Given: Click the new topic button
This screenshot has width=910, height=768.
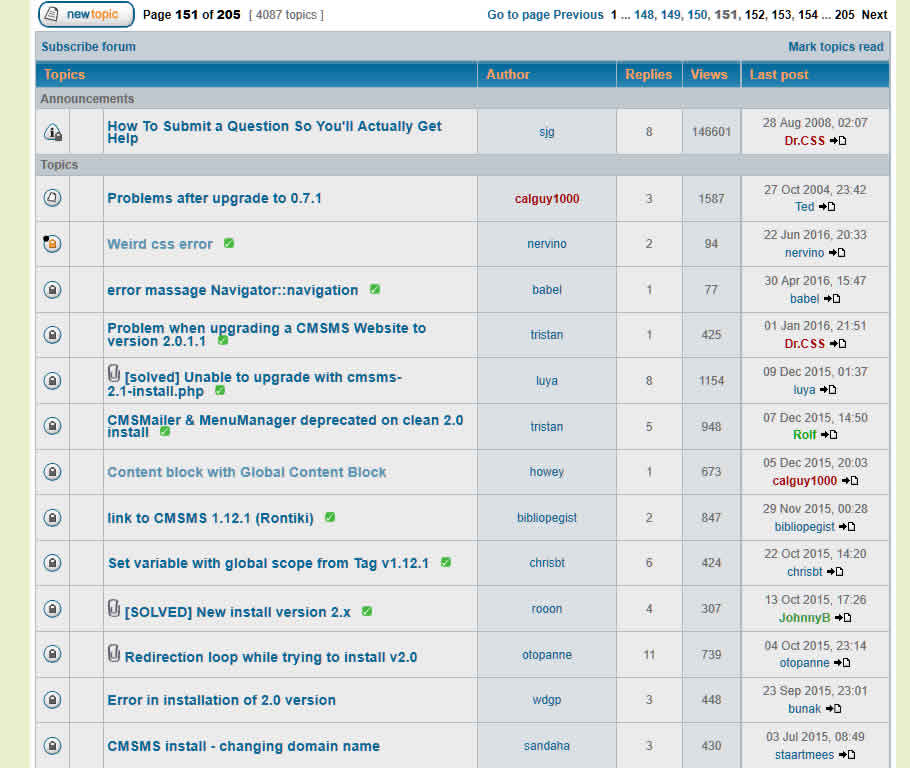Looking at the screenshot, I should [86, 15].
